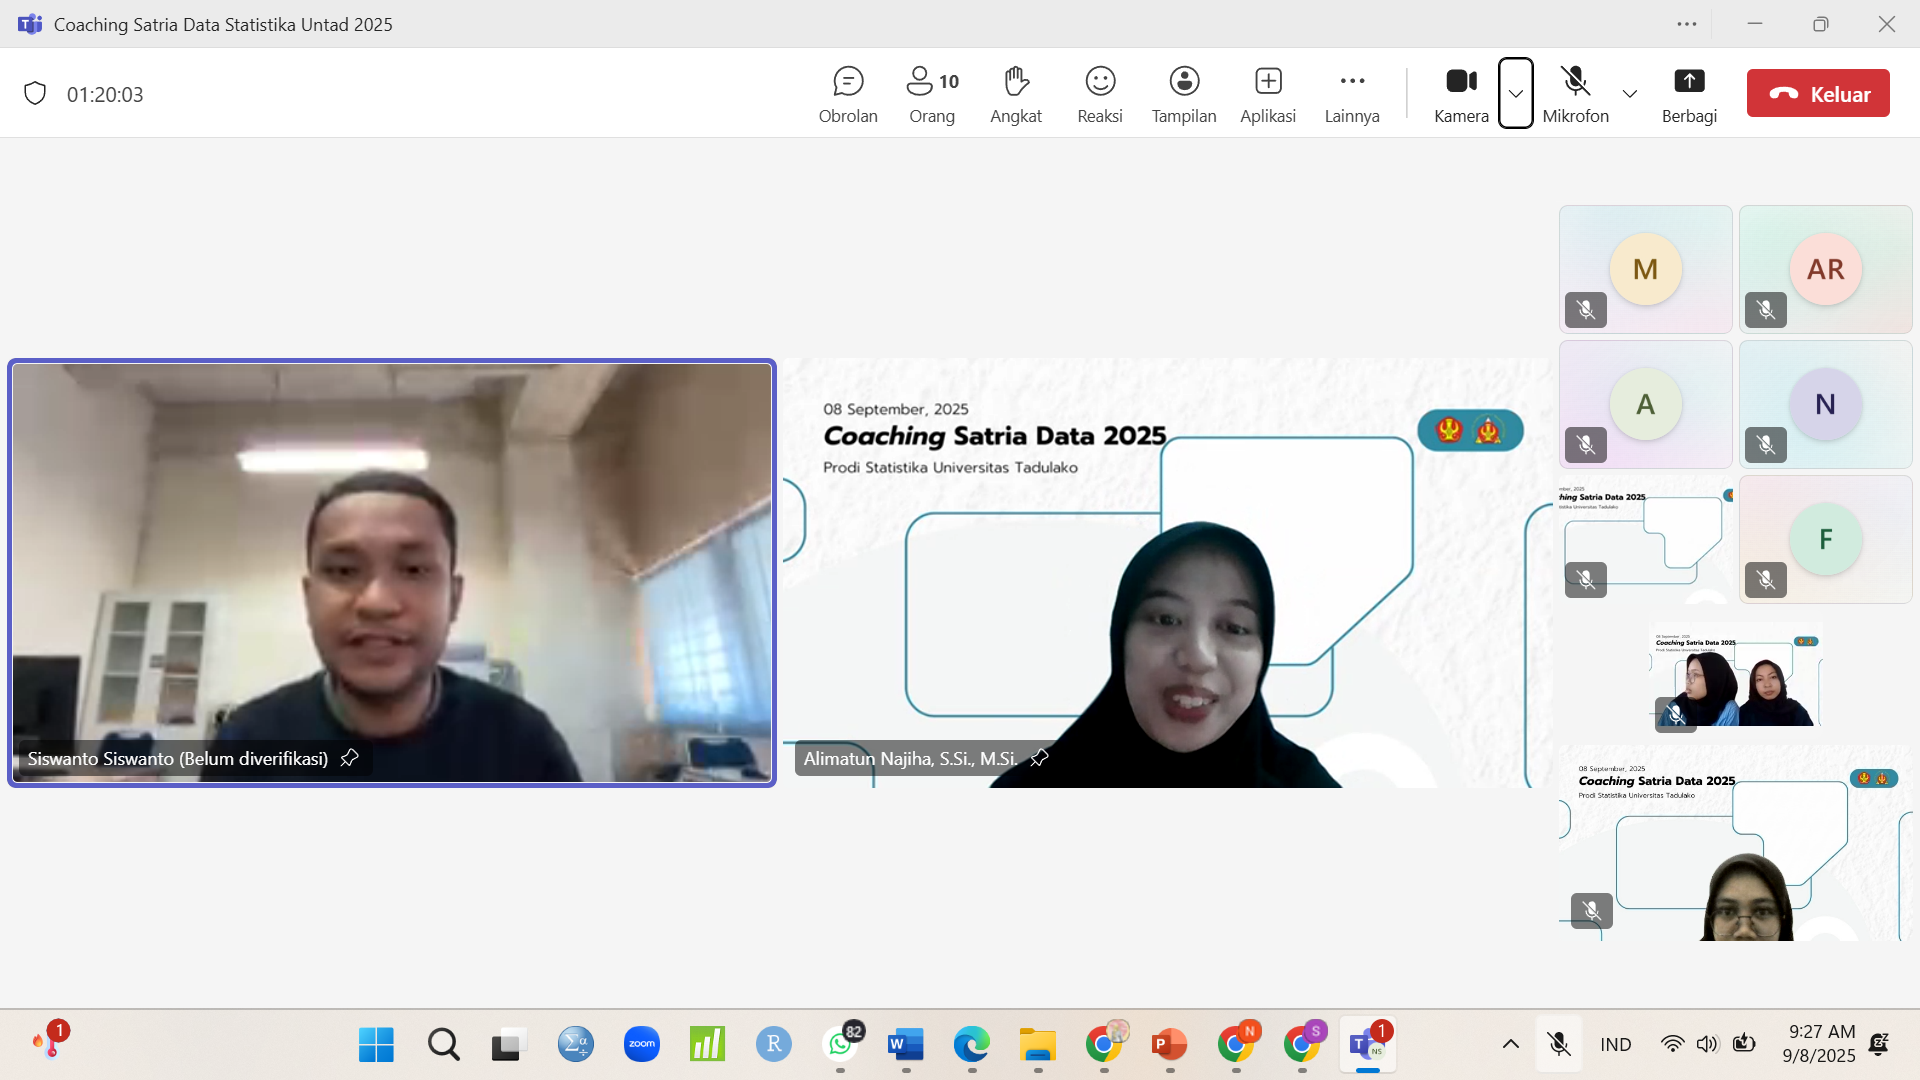Raise hand with Angkat button
1920x1080 pixels.
tap(1016, 94)
